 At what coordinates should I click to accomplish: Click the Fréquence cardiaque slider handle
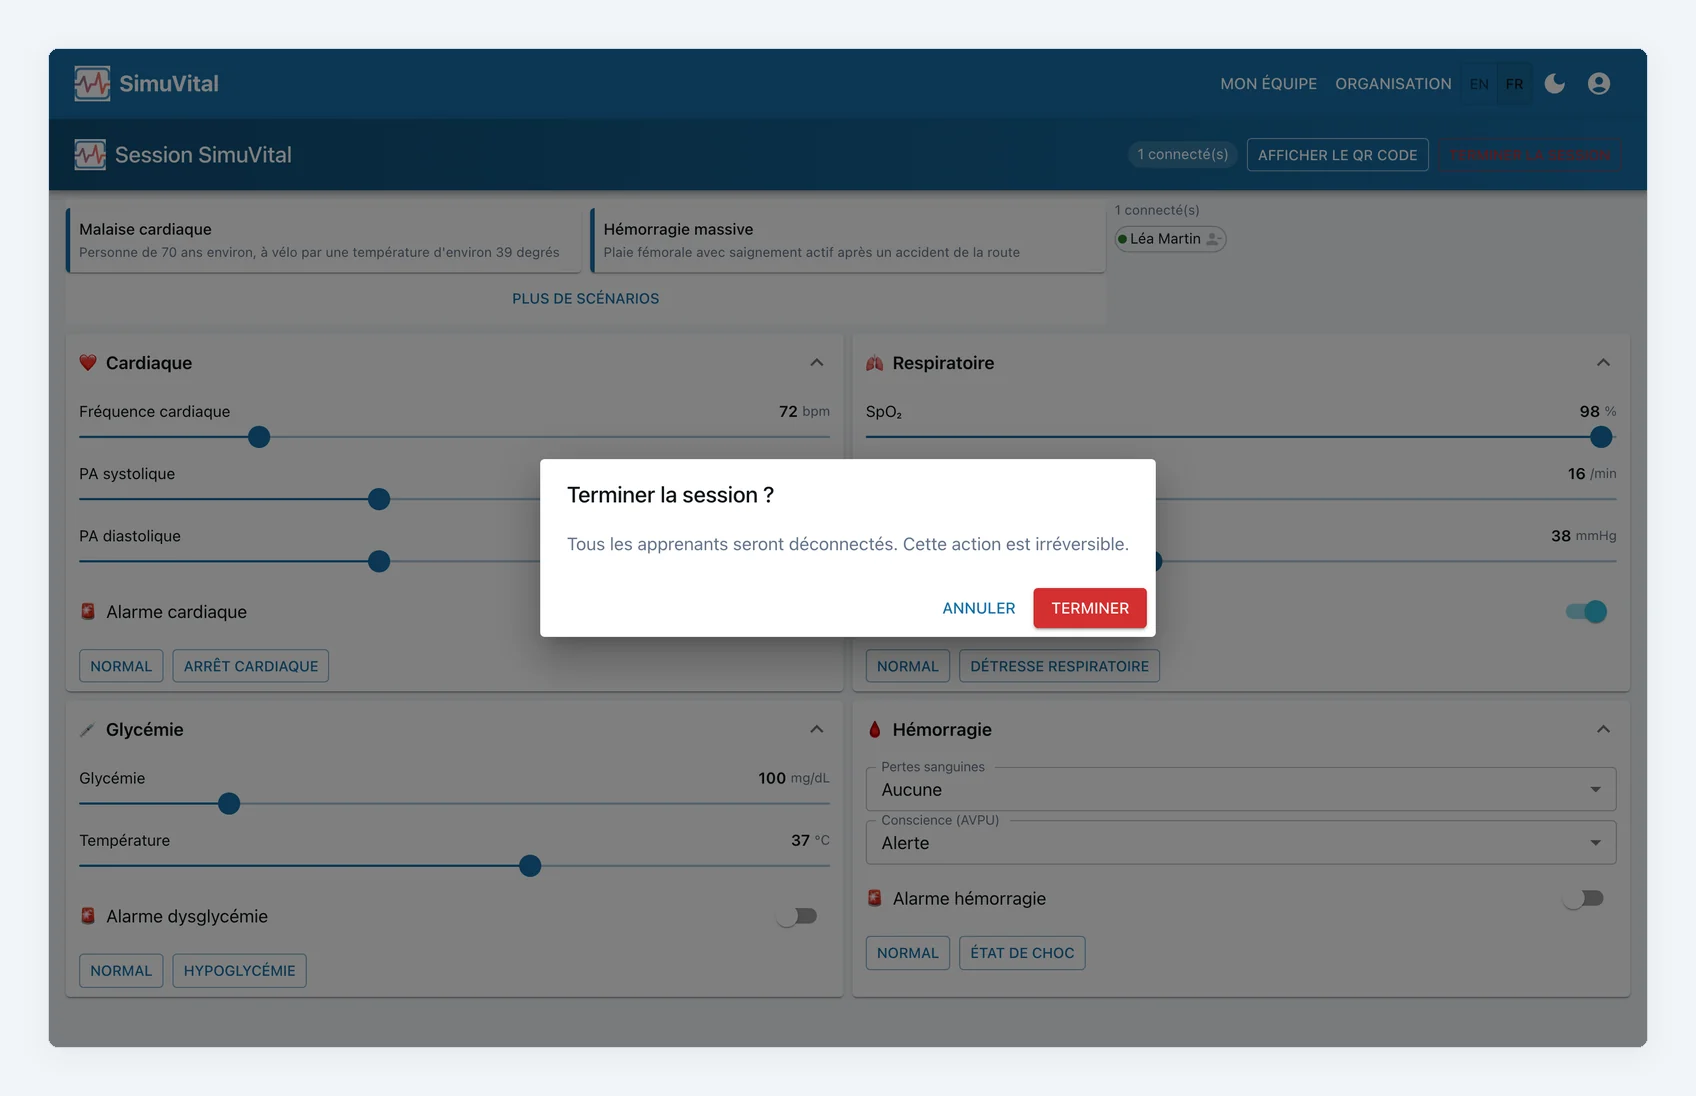point(259,437)
